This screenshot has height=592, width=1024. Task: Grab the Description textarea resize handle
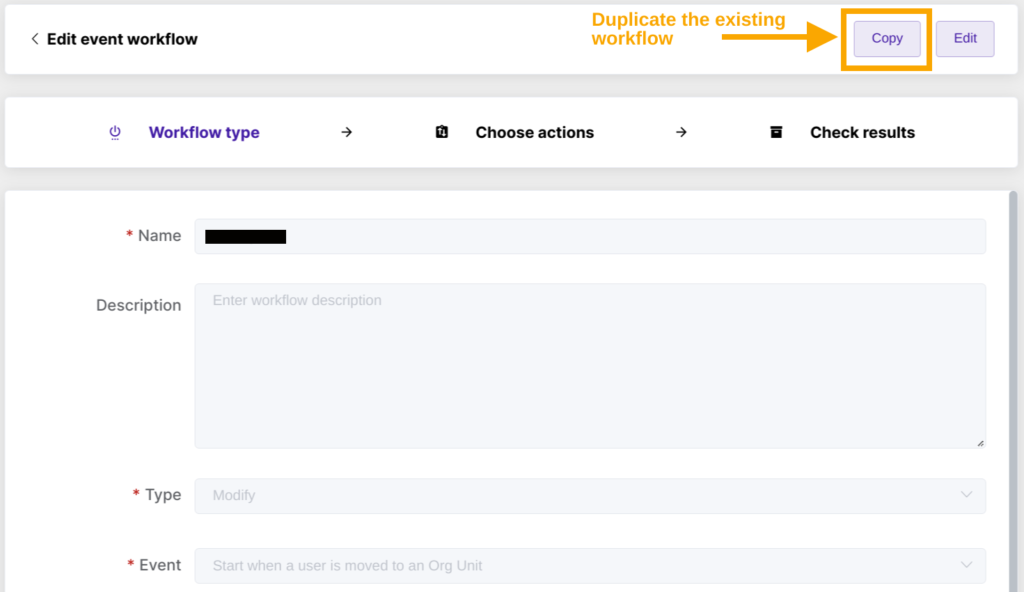point(980,443)
